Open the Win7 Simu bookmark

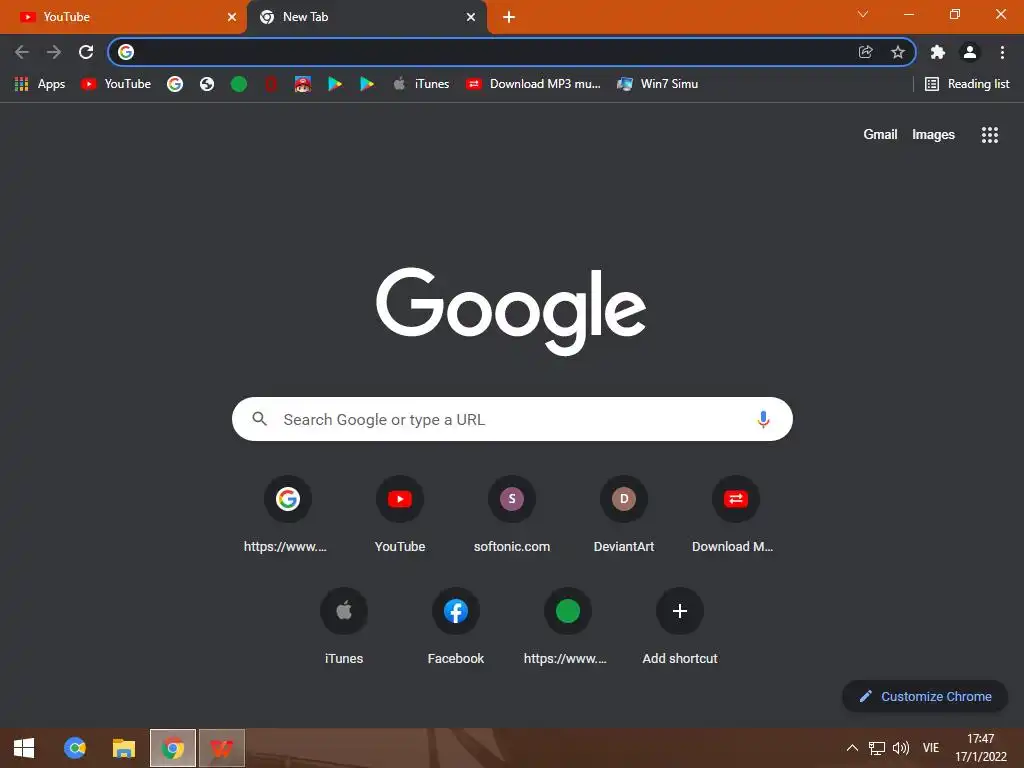point(658,84)
